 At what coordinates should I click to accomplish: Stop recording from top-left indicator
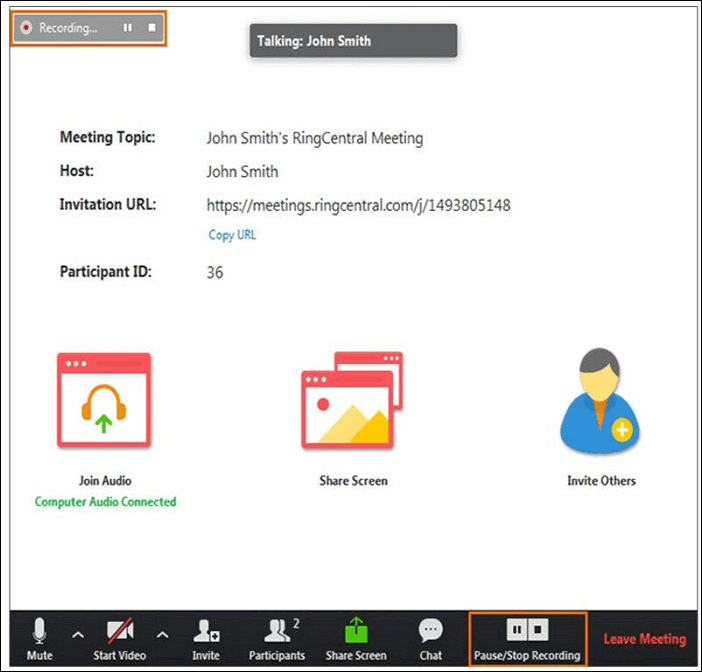click(x=151, y=28)
